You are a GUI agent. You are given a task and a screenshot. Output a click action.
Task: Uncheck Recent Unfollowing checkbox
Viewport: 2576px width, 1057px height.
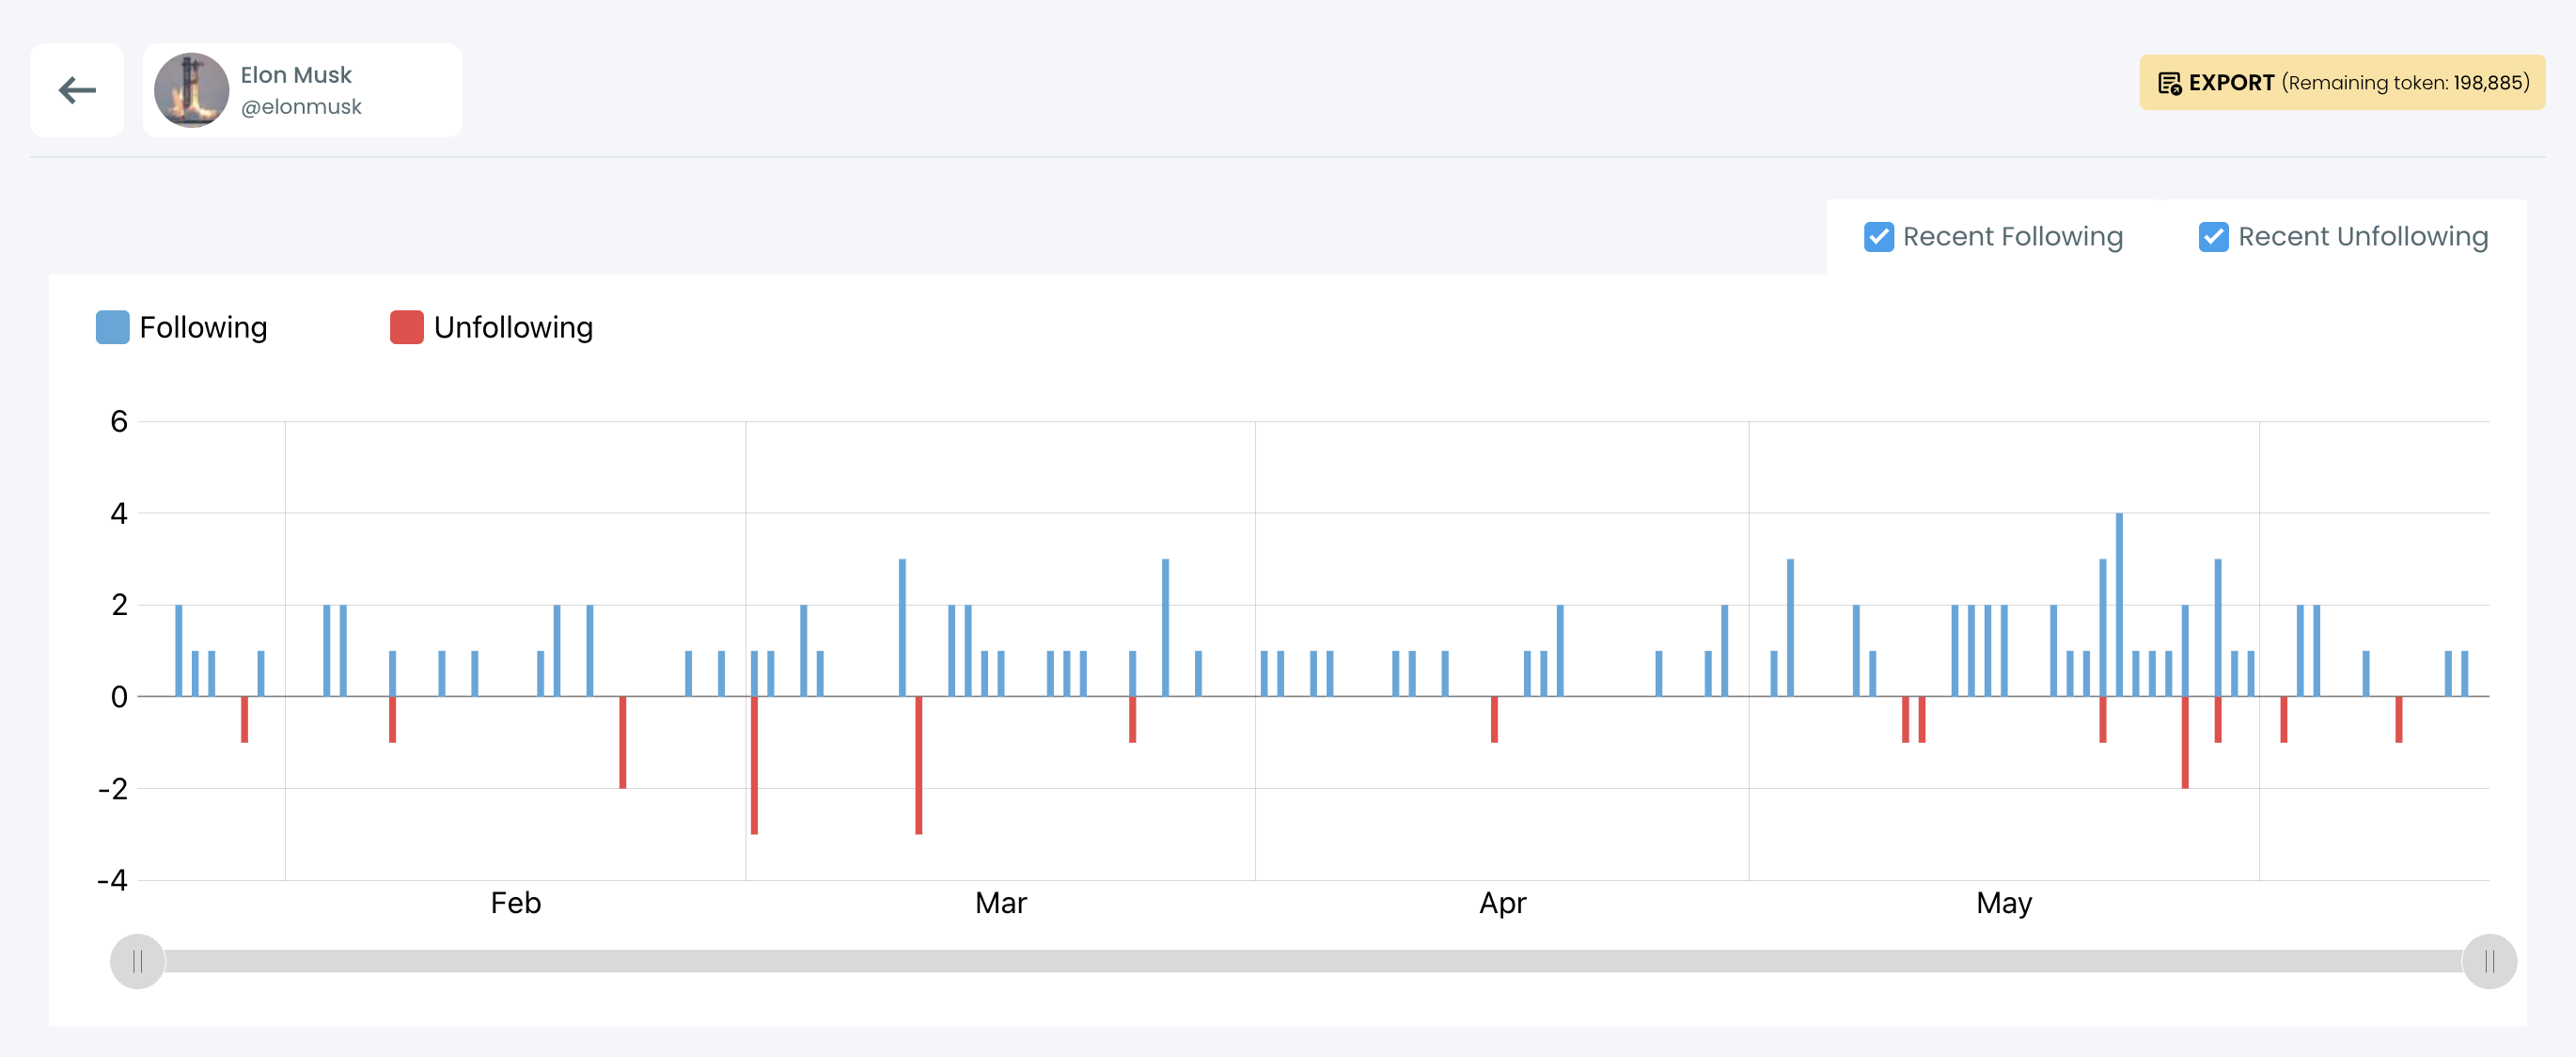click(x=2213, y=237)
